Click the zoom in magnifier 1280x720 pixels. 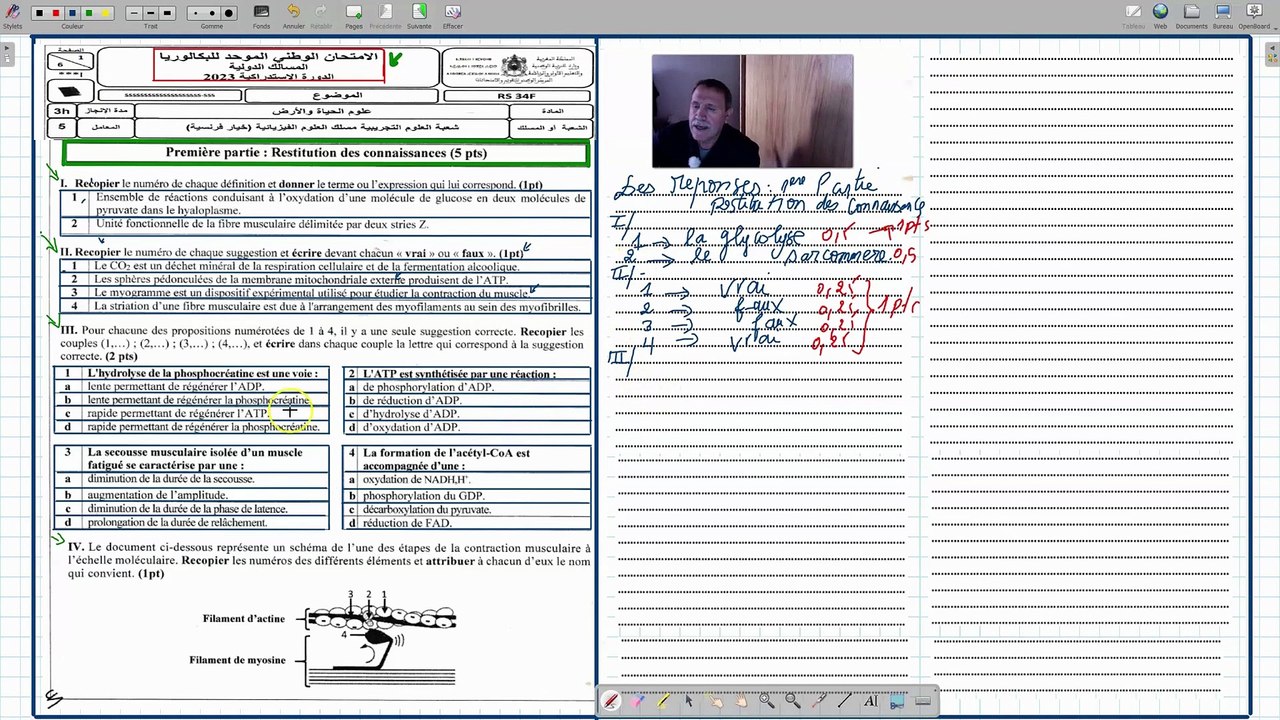click(767, 701)
